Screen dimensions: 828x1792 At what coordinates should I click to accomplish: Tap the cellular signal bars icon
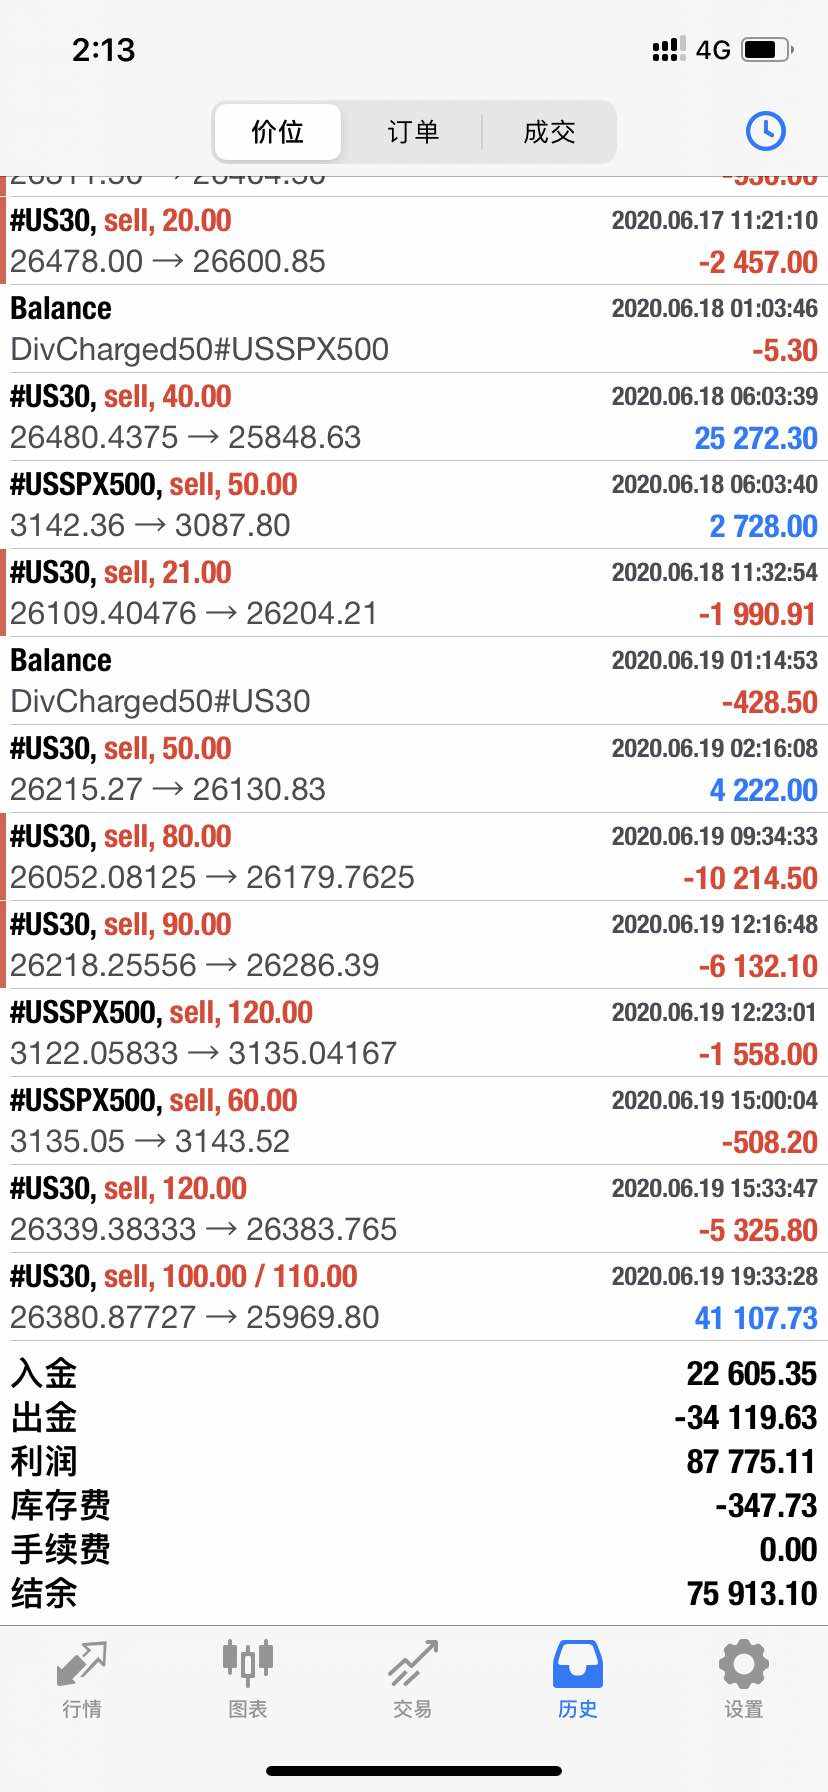[667, 49]
